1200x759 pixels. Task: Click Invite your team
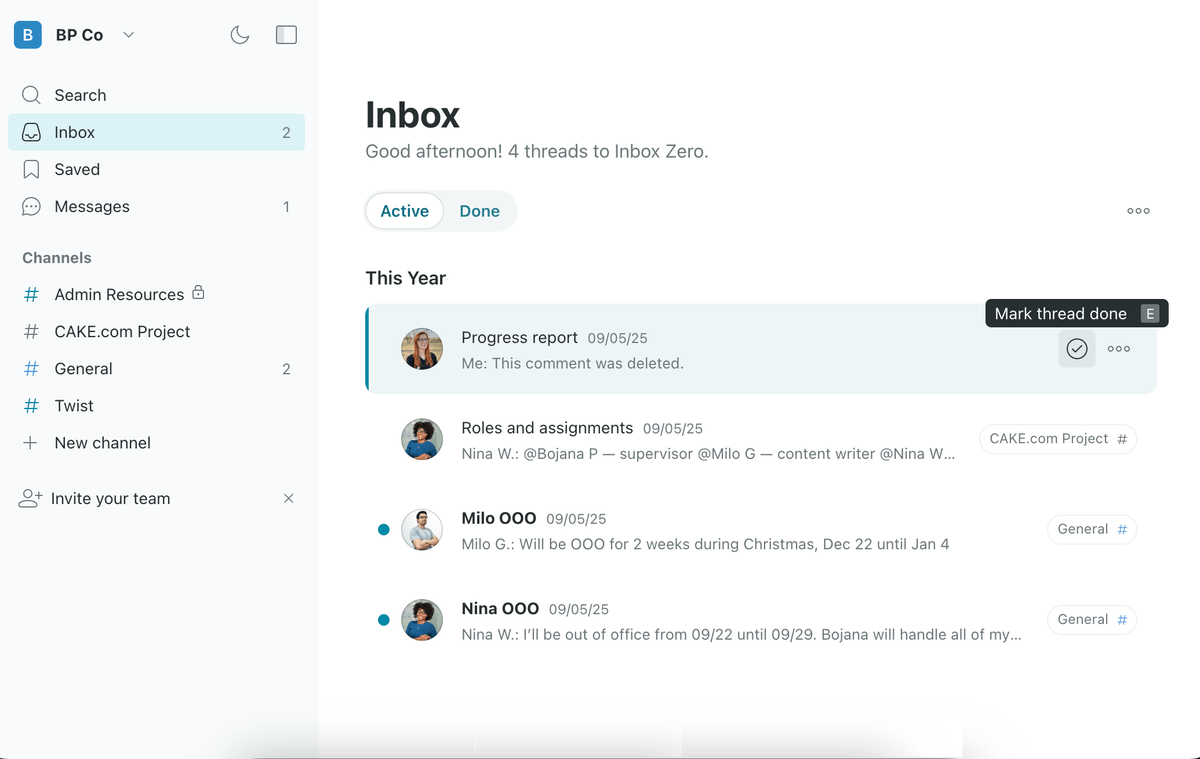[110, 498]
